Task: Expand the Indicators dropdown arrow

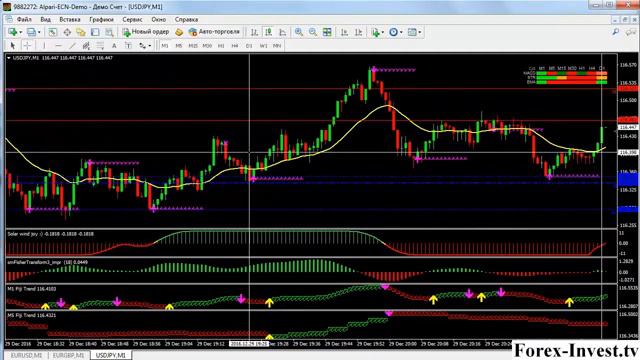Action: [382, 32]
